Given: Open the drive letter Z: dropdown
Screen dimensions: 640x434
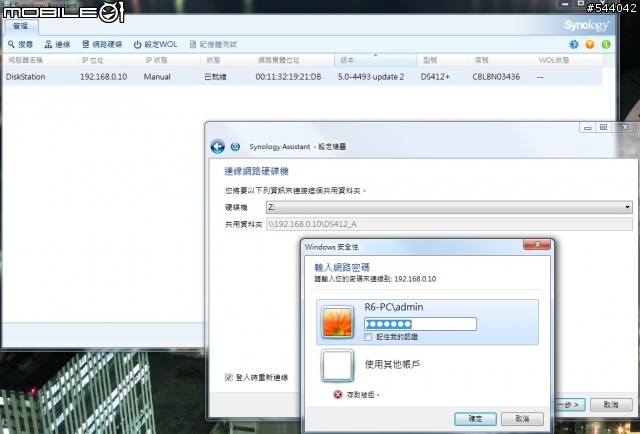Looking at the screenshot, I should click(449, 207).
